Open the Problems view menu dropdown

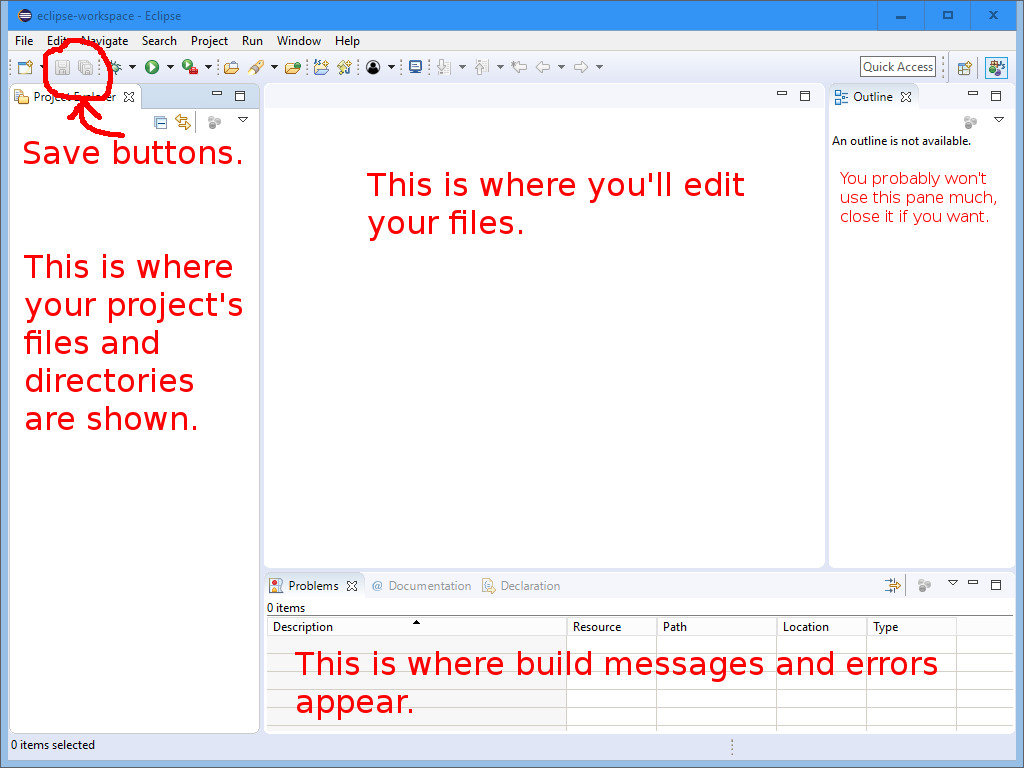(x=952, y=583)
